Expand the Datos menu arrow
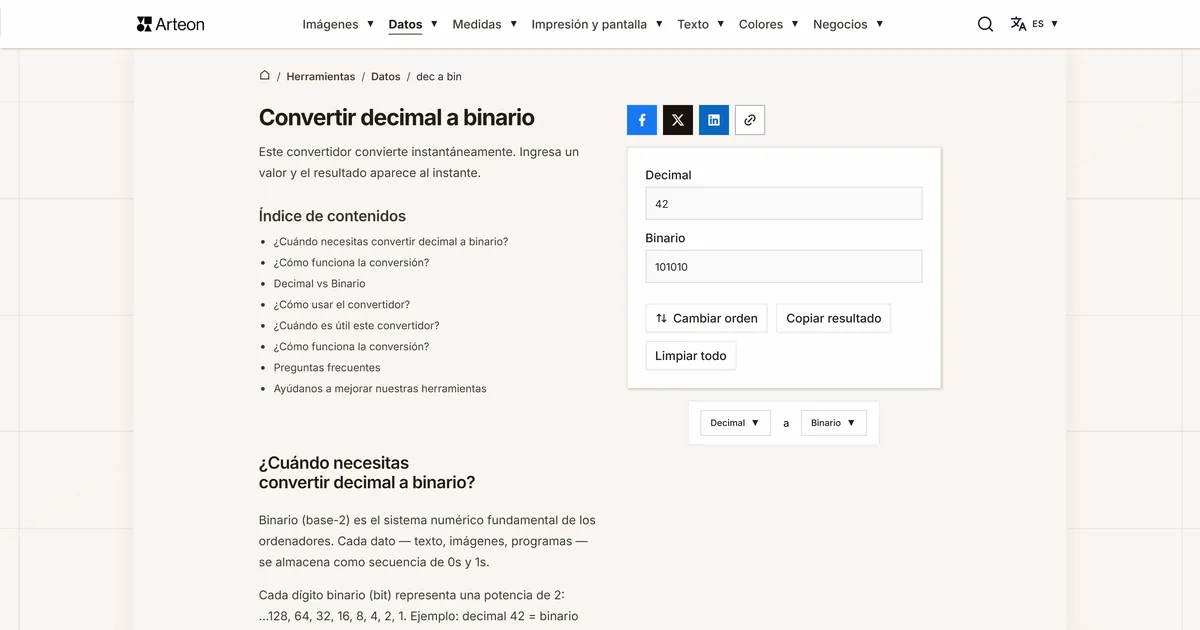1200x630 pixels. click(434, 24)
